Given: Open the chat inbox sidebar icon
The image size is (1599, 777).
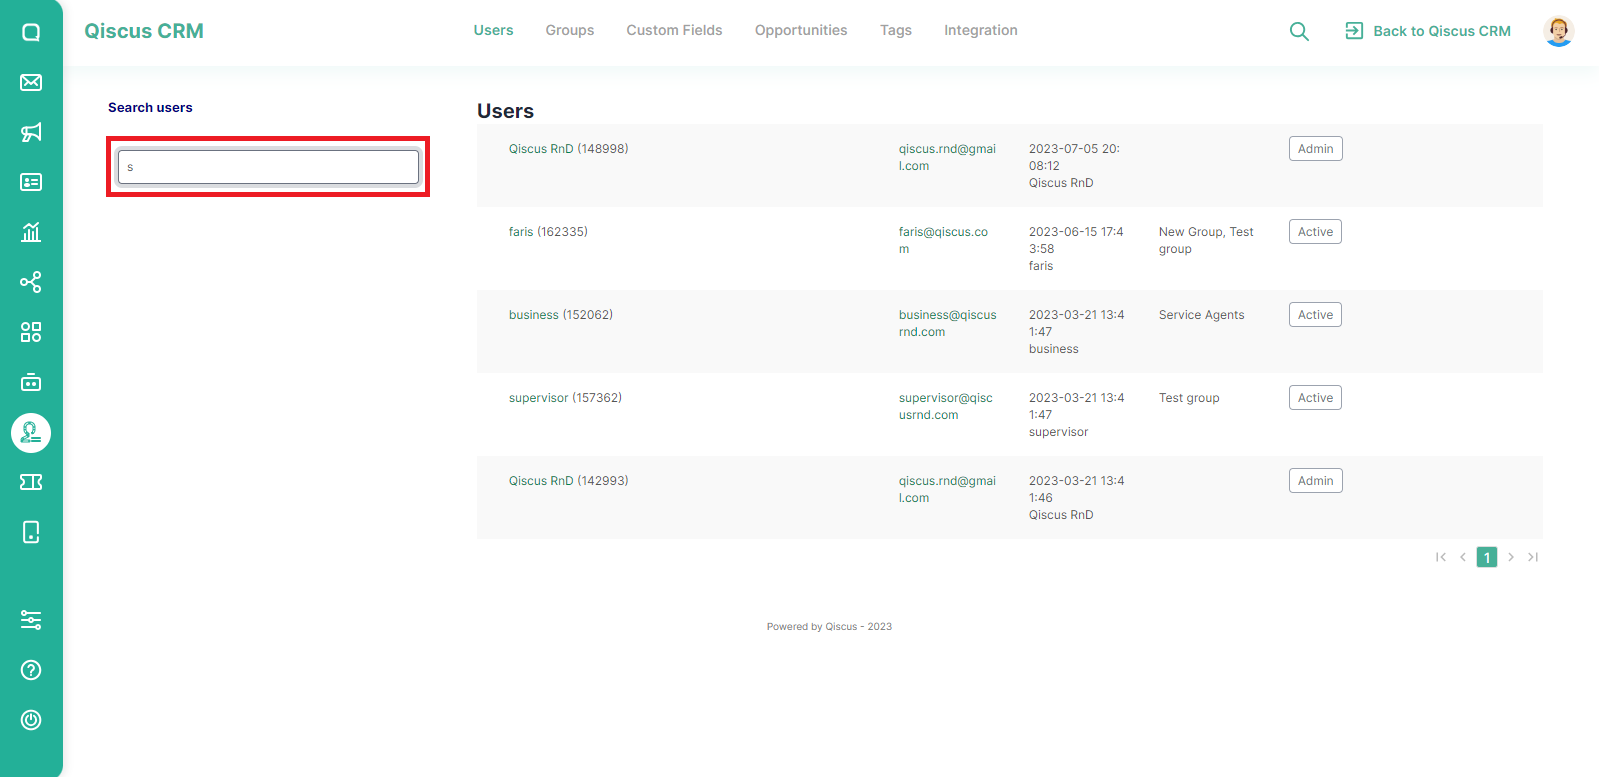Looking at the screenshot, I should coord(31,32).
